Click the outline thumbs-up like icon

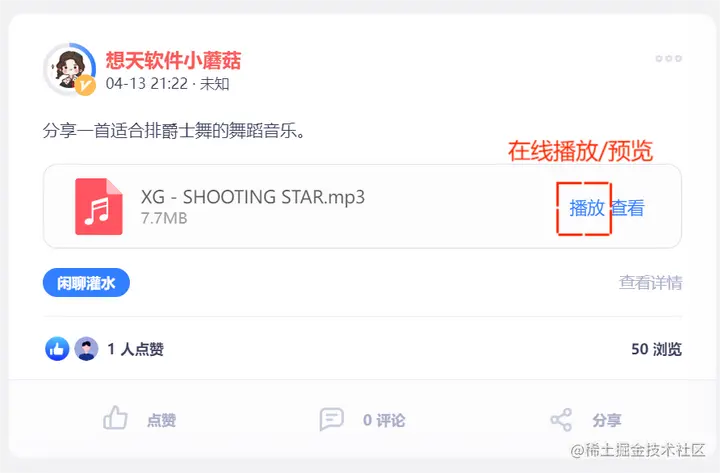115,418
